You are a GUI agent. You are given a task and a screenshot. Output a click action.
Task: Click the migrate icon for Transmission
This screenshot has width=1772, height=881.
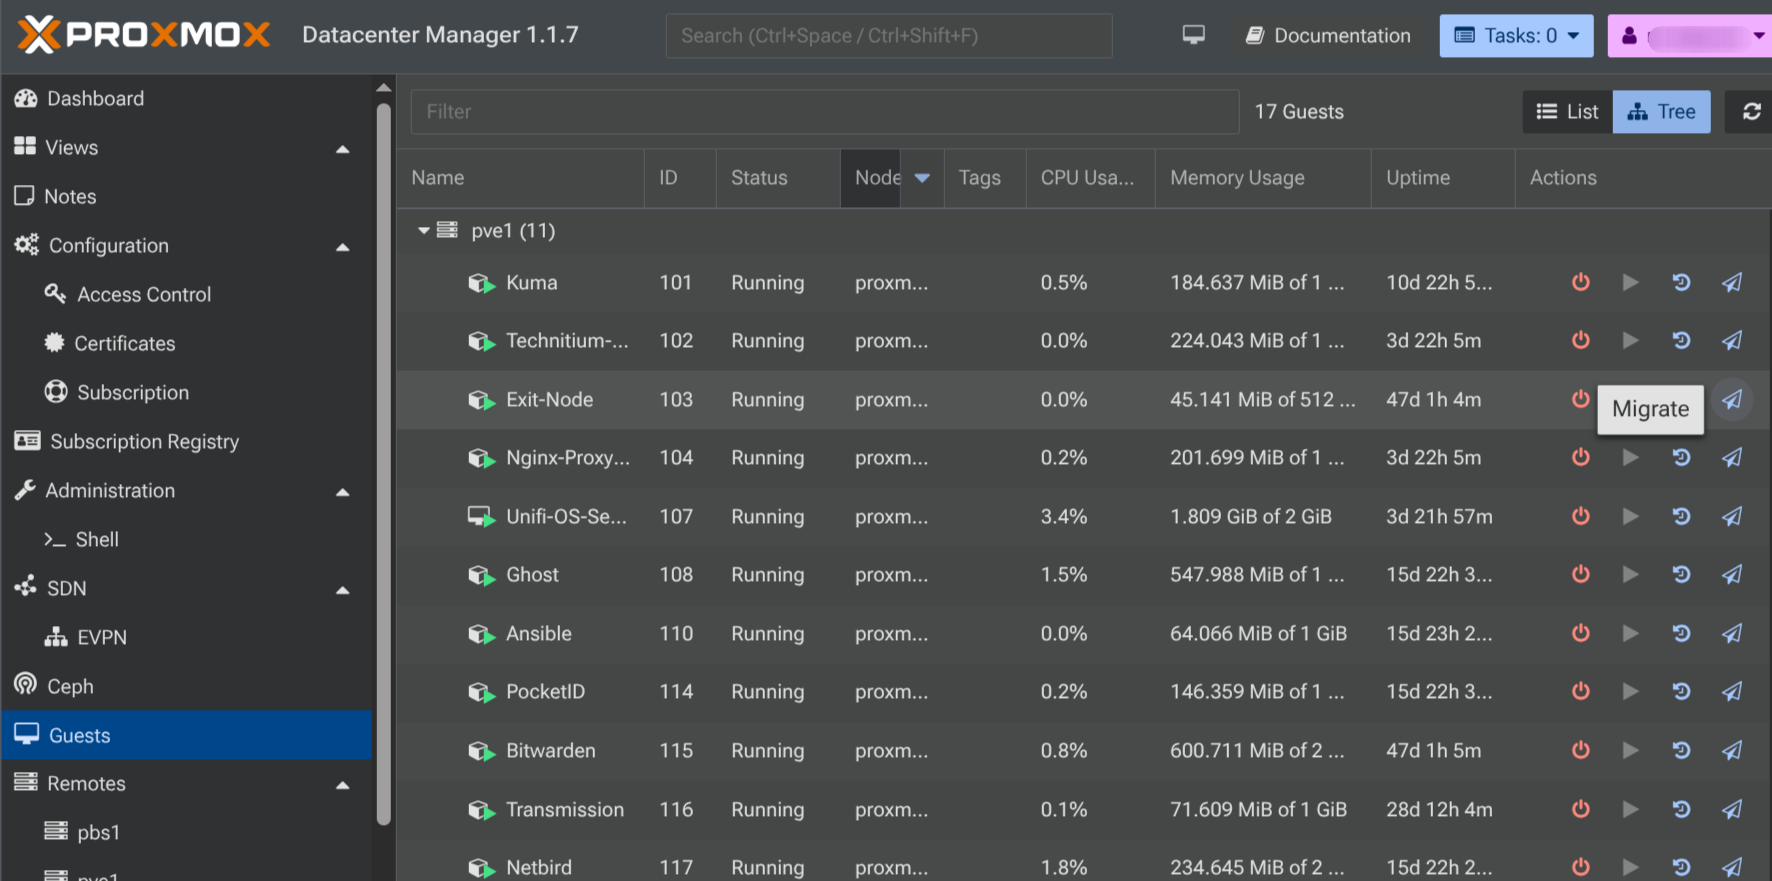click(1732, 809)
